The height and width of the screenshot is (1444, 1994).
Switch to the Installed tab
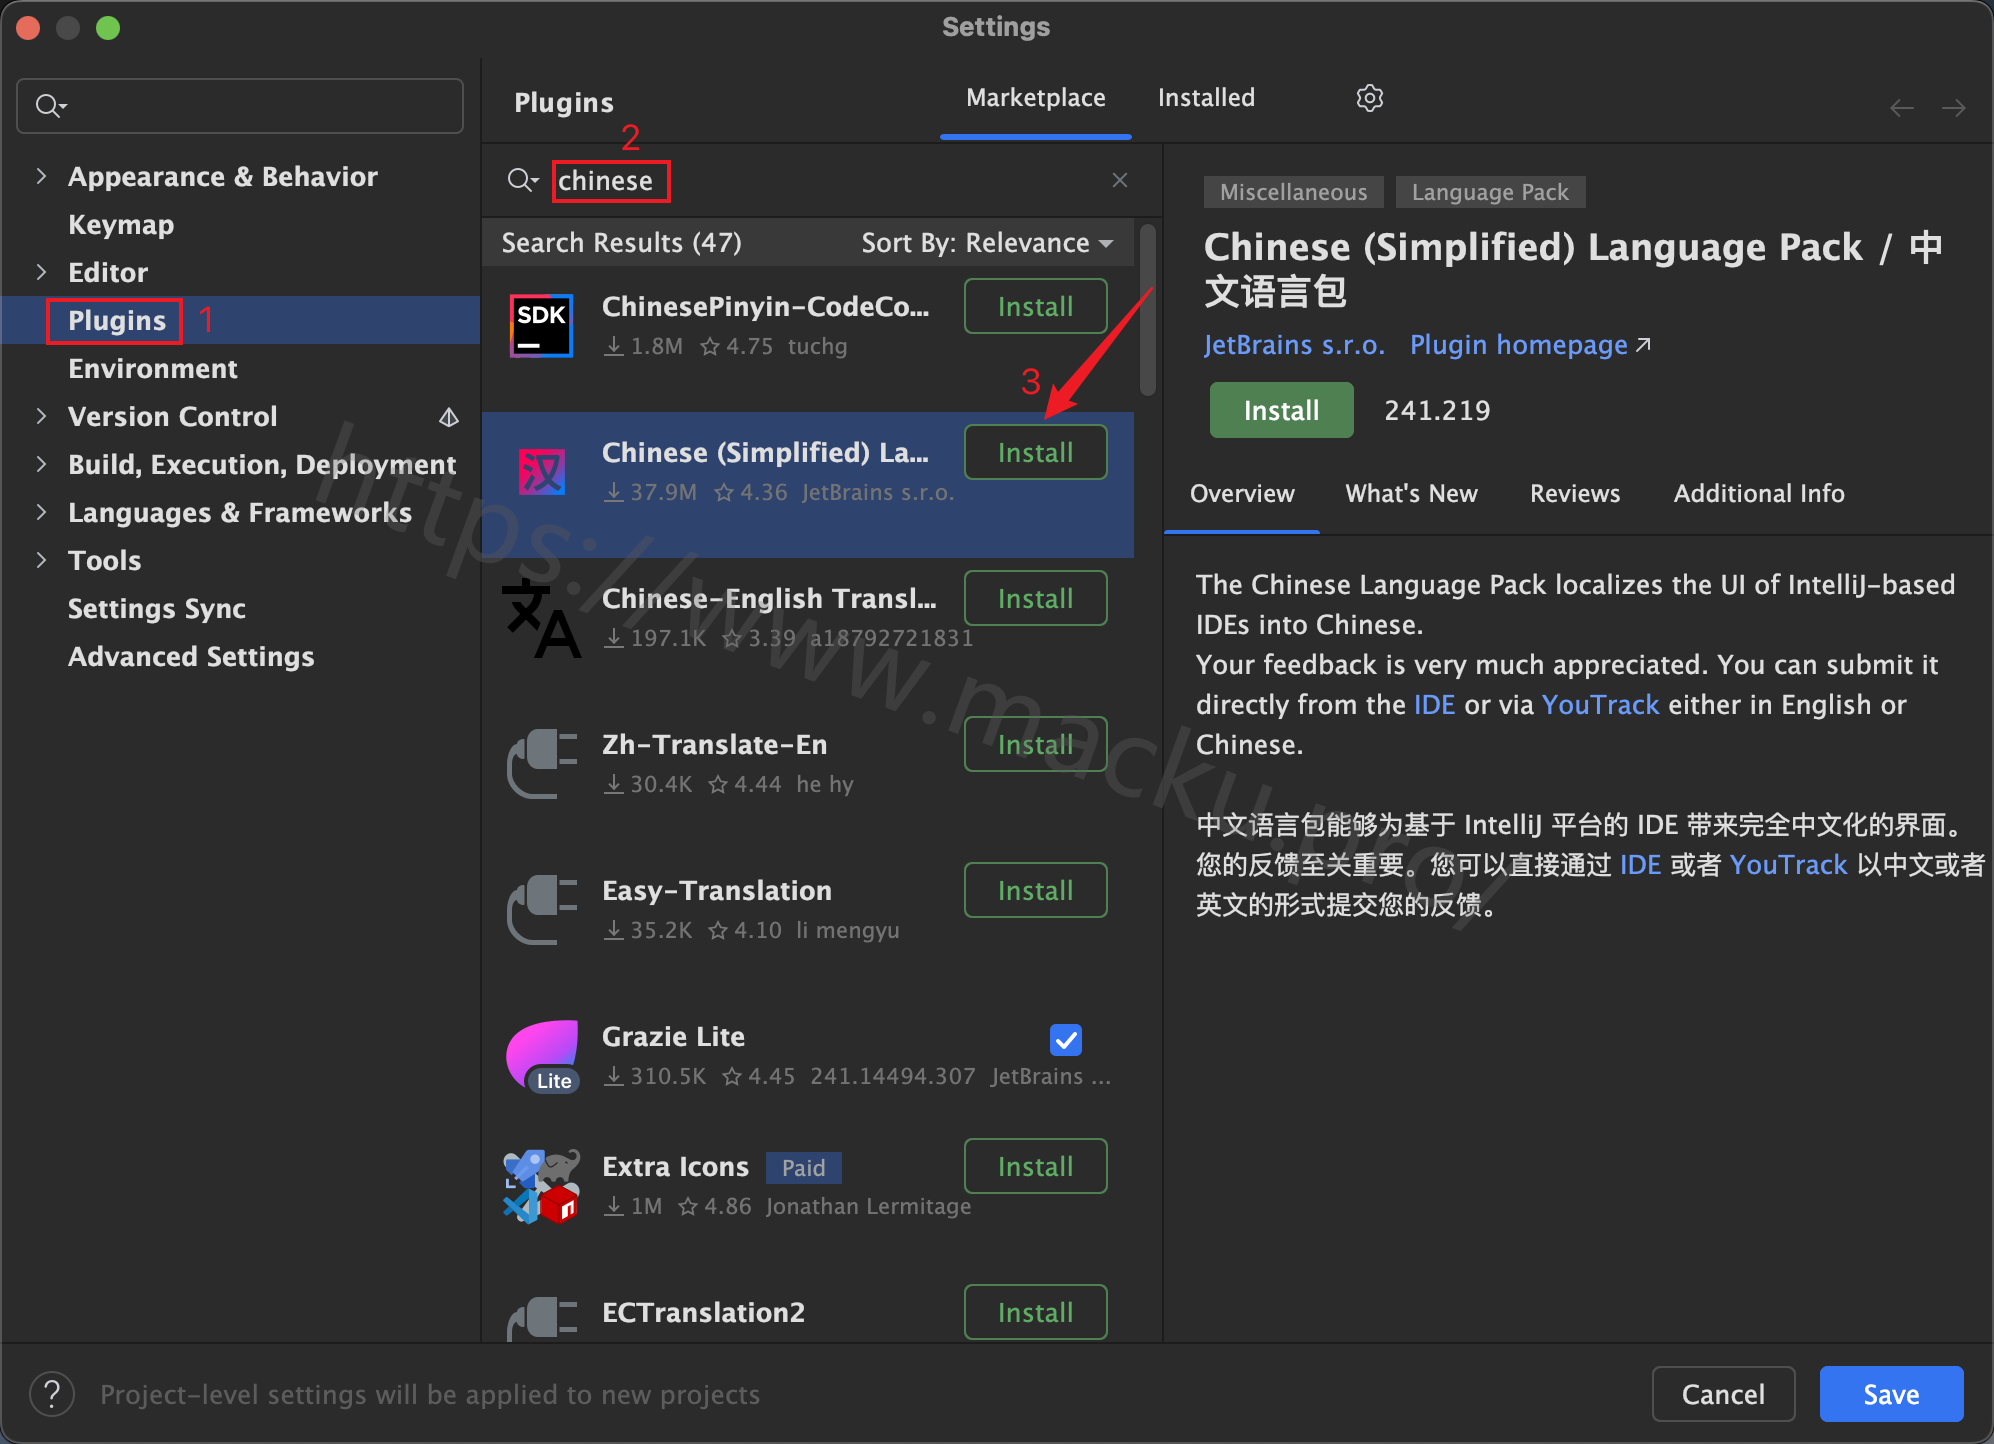pos(1206,98)
